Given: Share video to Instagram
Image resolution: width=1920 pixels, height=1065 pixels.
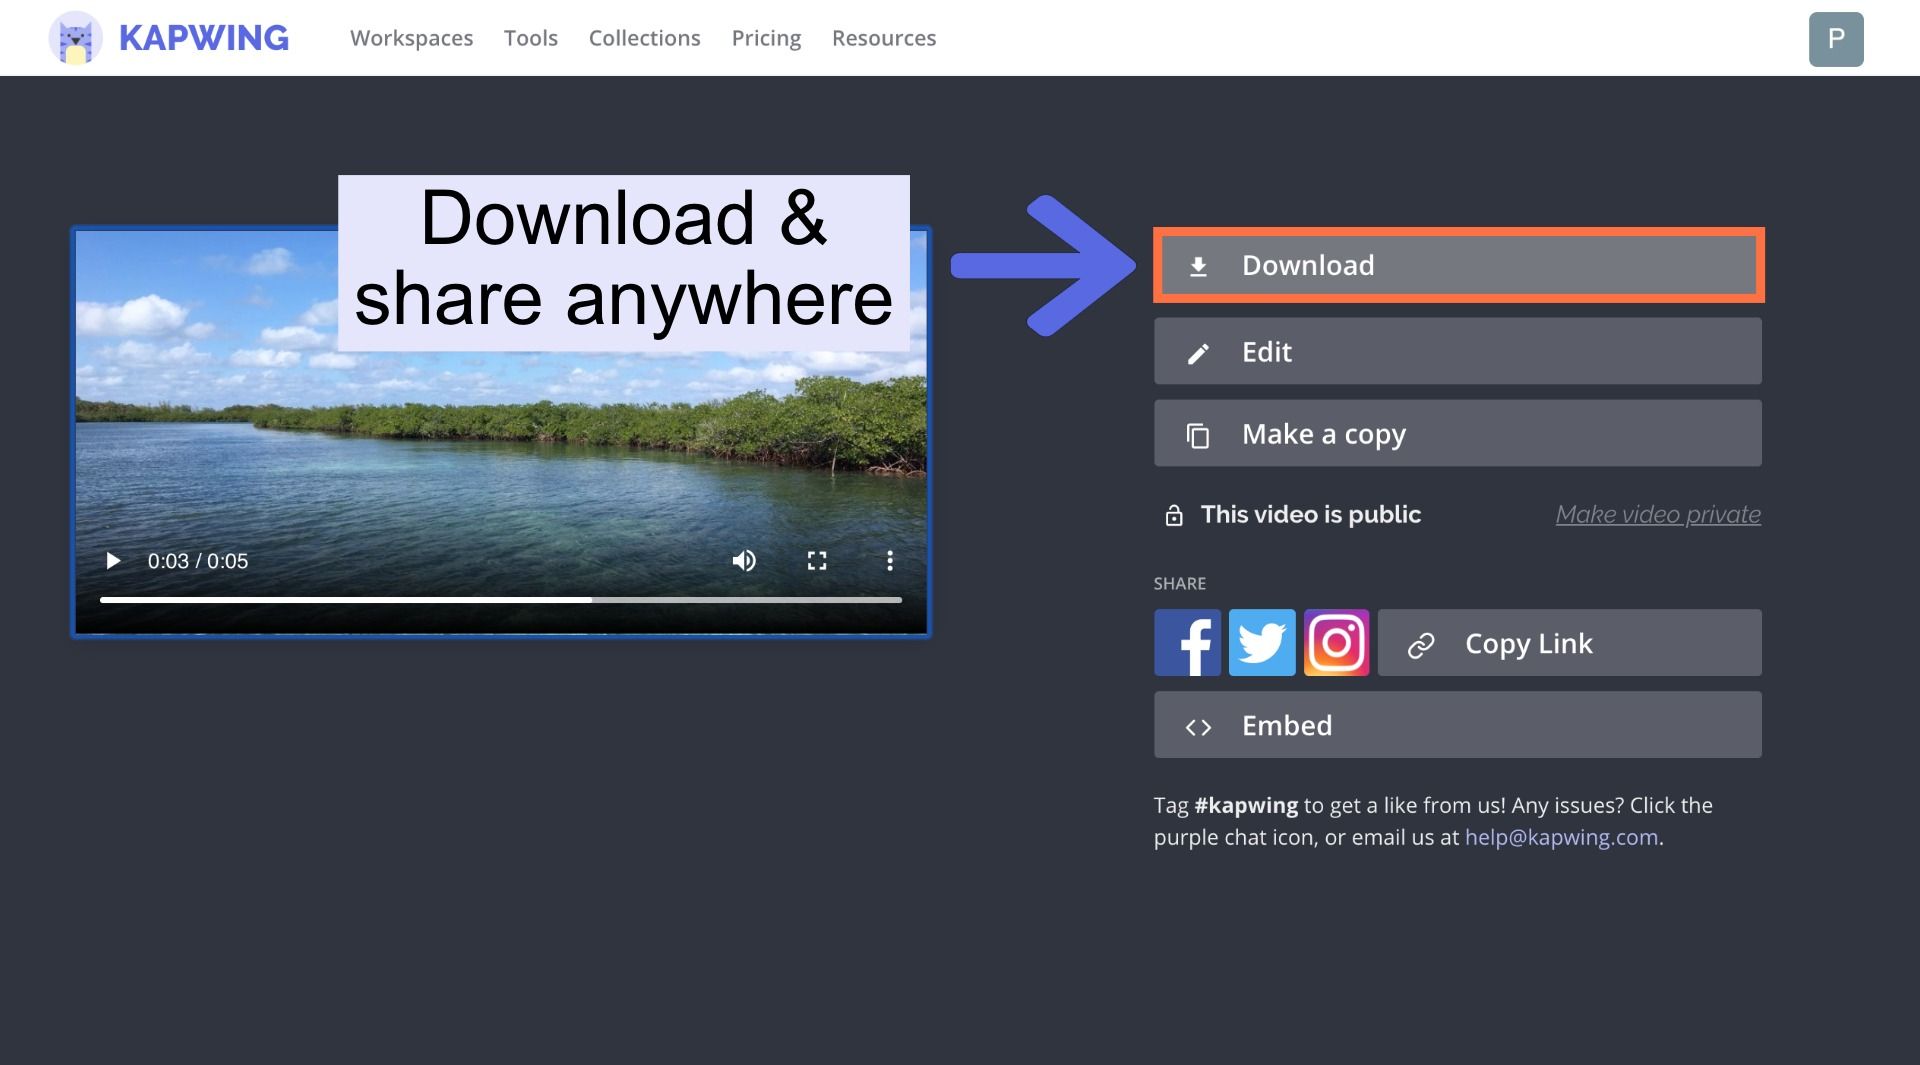Looking at the screenshot, I should 1336,643.
